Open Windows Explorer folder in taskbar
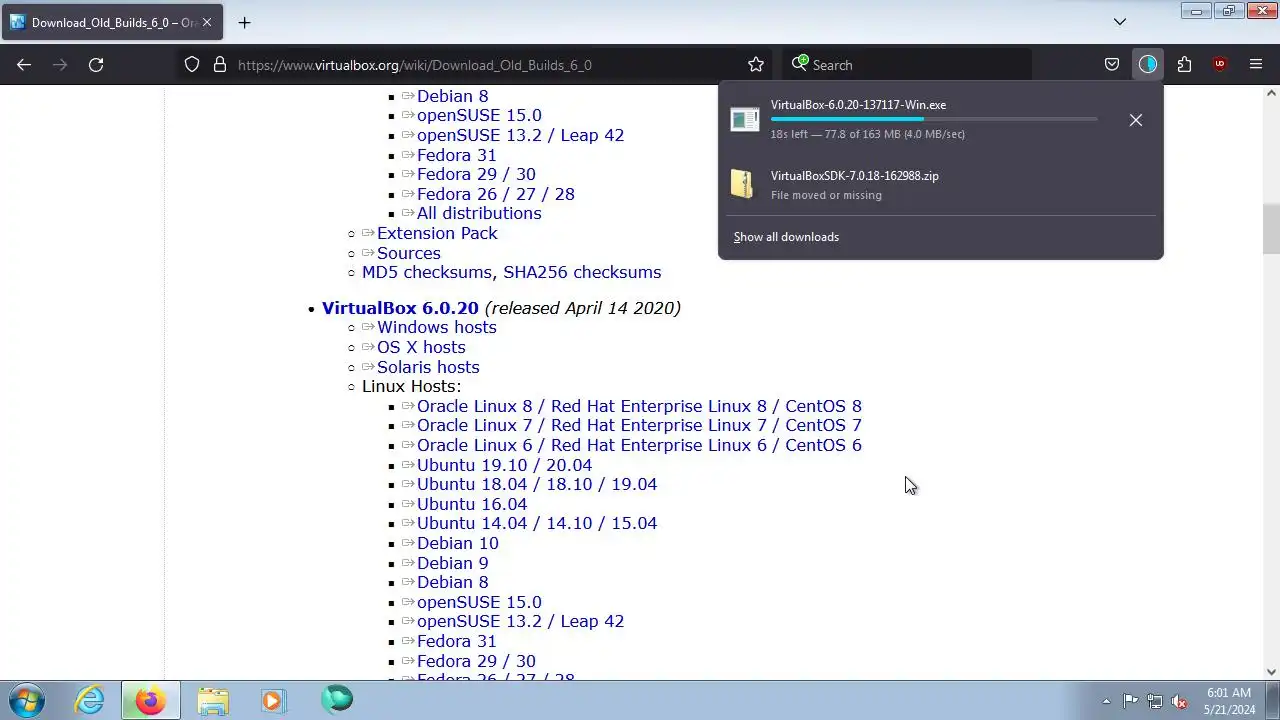1280x720 pixels. coord(213,700)
